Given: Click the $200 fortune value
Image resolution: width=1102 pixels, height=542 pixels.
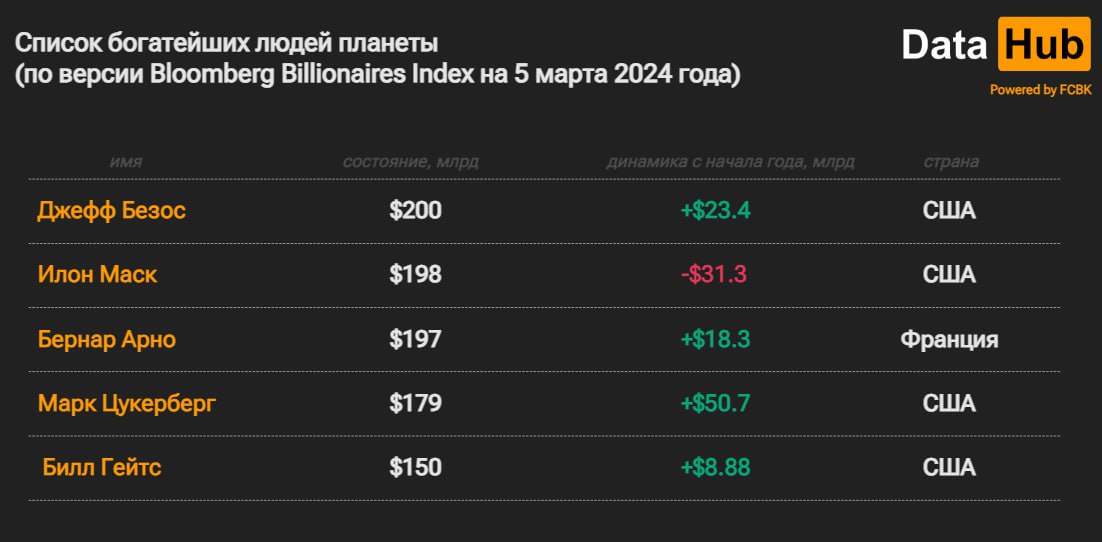Looking at the screenshot, I should coord(415,211).
